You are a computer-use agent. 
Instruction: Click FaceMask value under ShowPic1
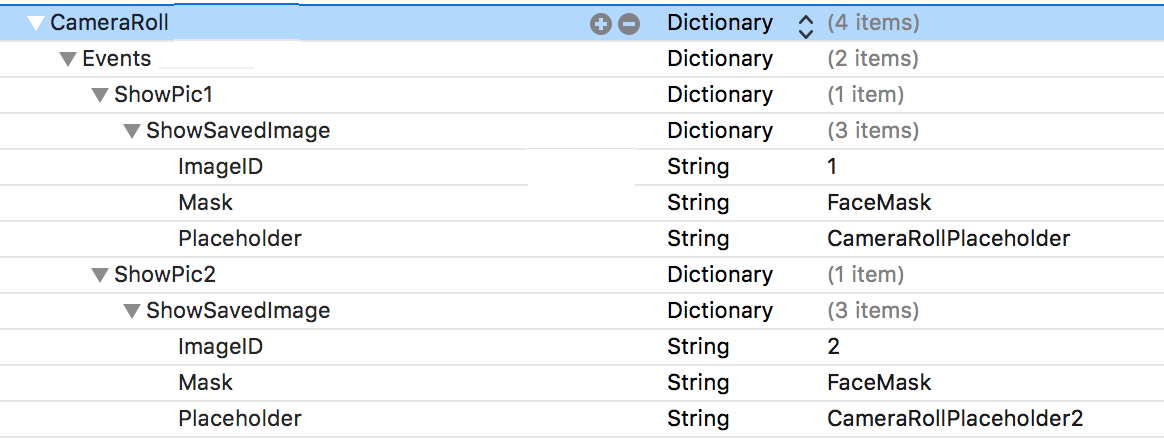tap(879, 202)
